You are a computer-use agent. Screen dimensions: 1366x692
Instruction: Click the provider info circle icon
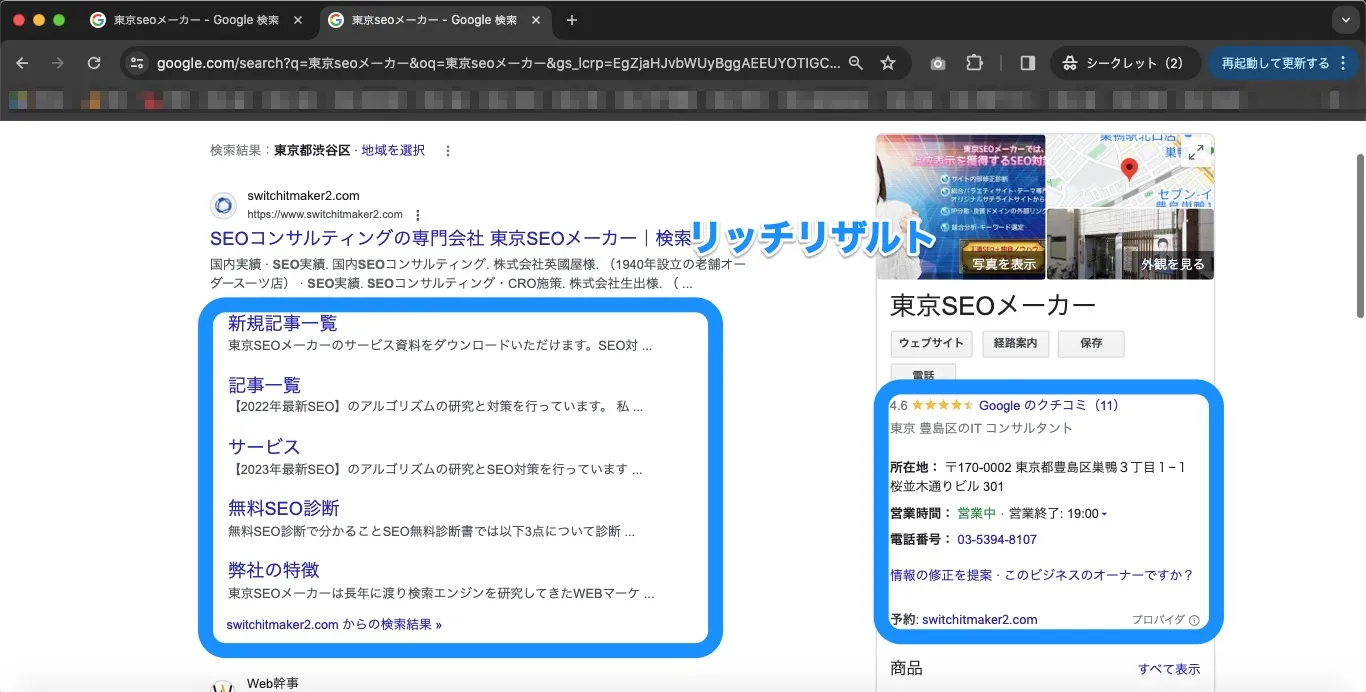pyautogui.click(x=1194, y=620)
